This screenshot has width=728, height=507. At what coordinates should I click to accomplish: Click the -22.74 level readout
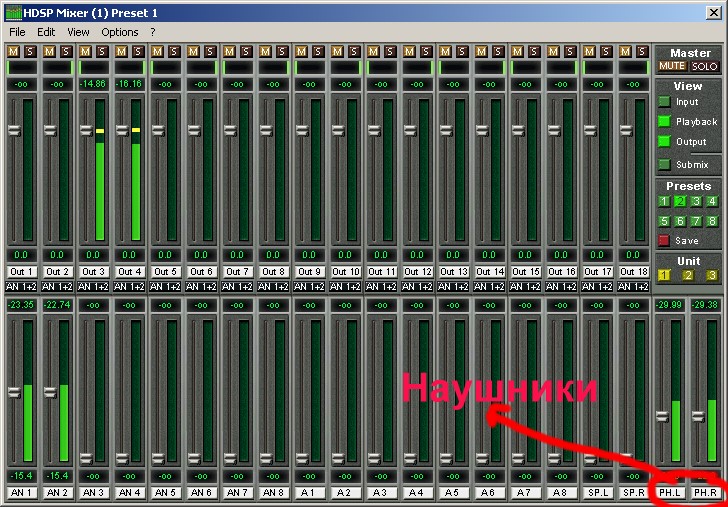click(x=57, y=306)
